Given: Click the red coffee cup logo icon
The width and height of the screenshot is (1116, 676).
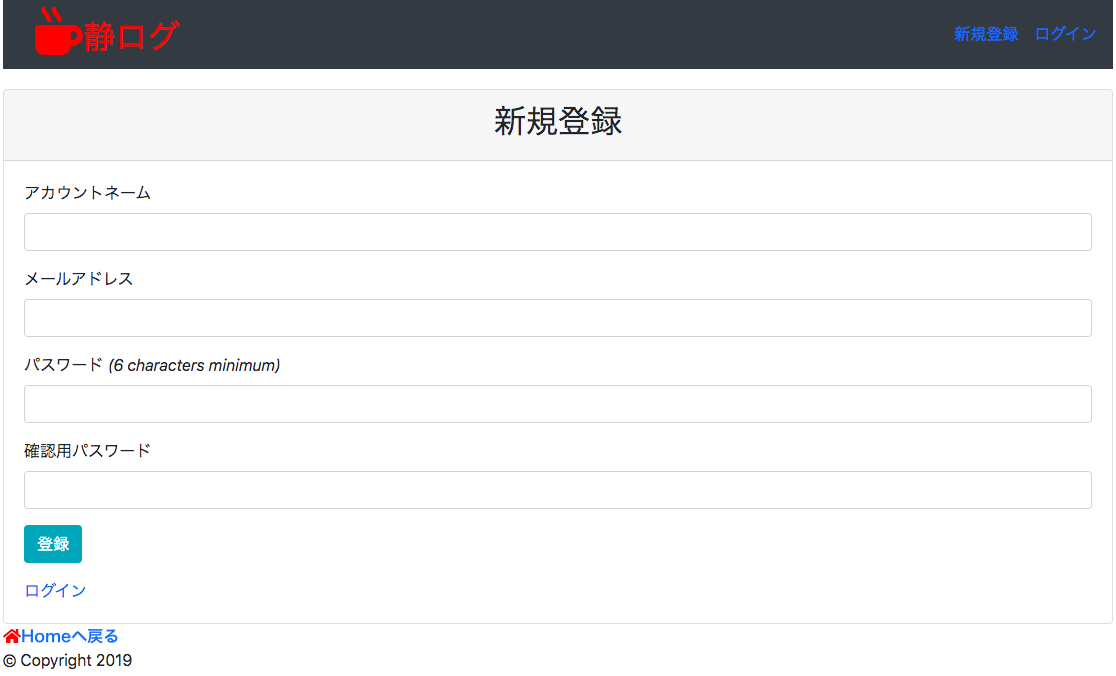Looking at the screenshot, I should [x=57, y=34].
